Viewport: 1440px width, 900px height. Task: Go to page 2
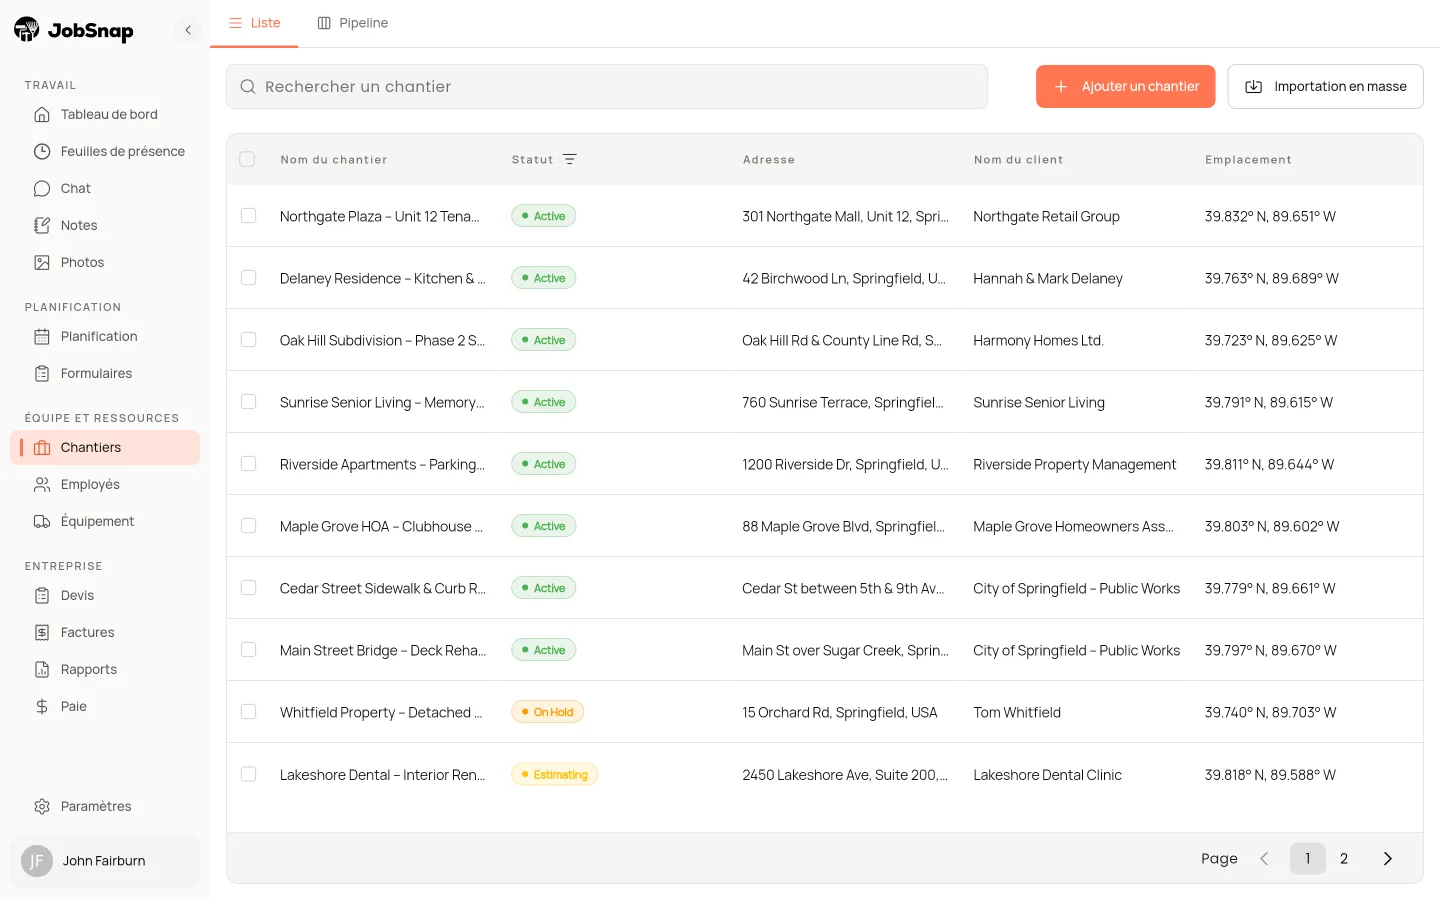(x=1344, y=859)
